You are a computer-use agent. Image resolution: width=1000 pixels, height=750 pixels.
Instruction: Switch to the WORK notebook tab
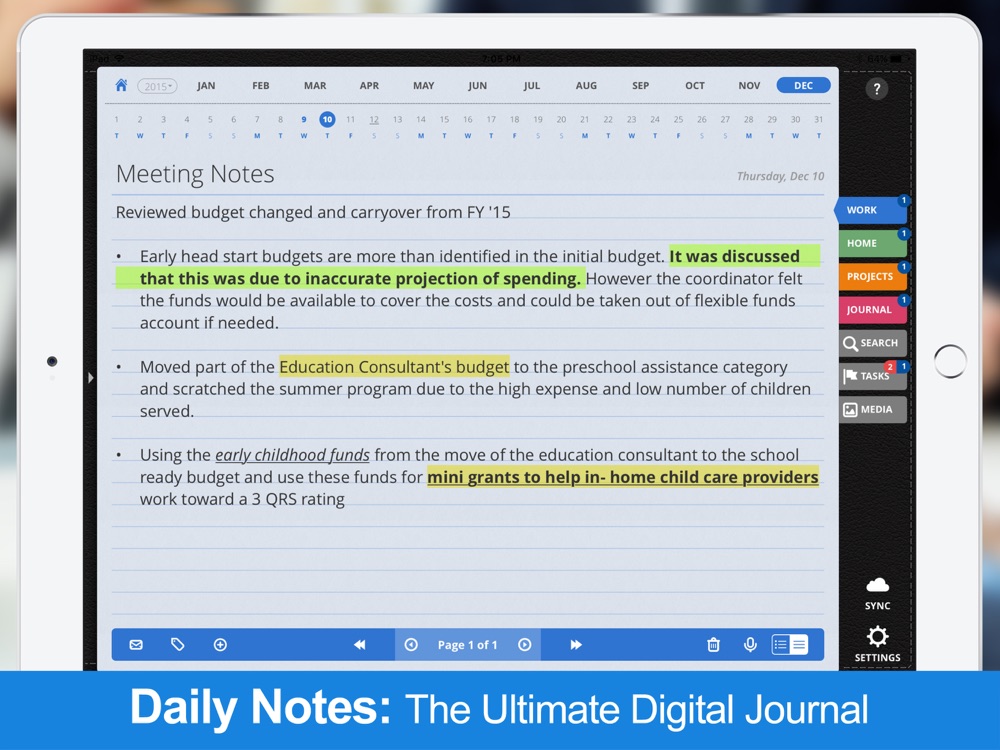pyautogui.click(x=871, y=210)
